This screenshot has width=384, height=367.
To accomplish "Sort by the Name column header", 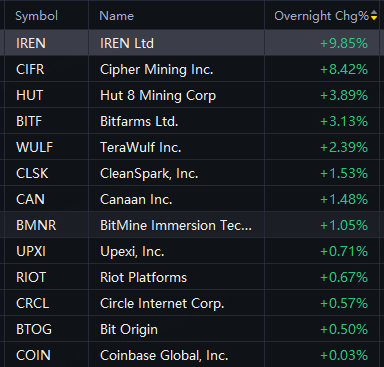I will [x=116, y=16].
